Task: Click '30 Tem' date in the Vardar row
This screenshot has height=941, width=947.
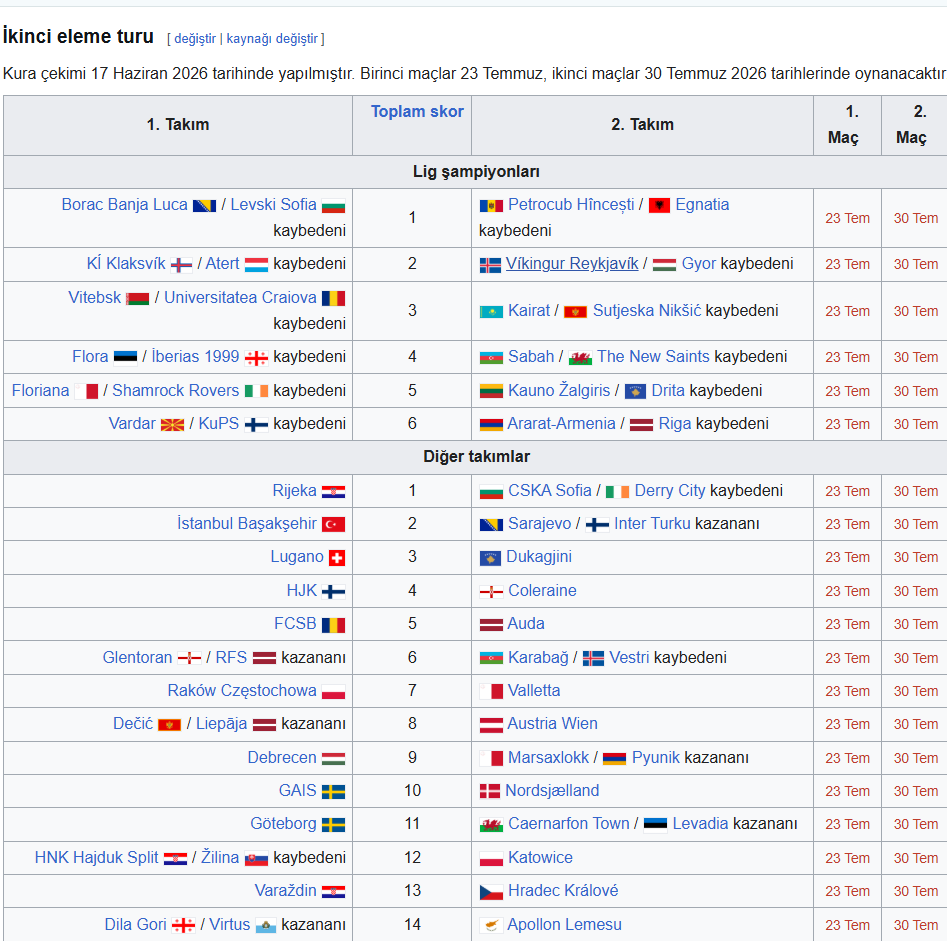Action: (x=916, y=425)
